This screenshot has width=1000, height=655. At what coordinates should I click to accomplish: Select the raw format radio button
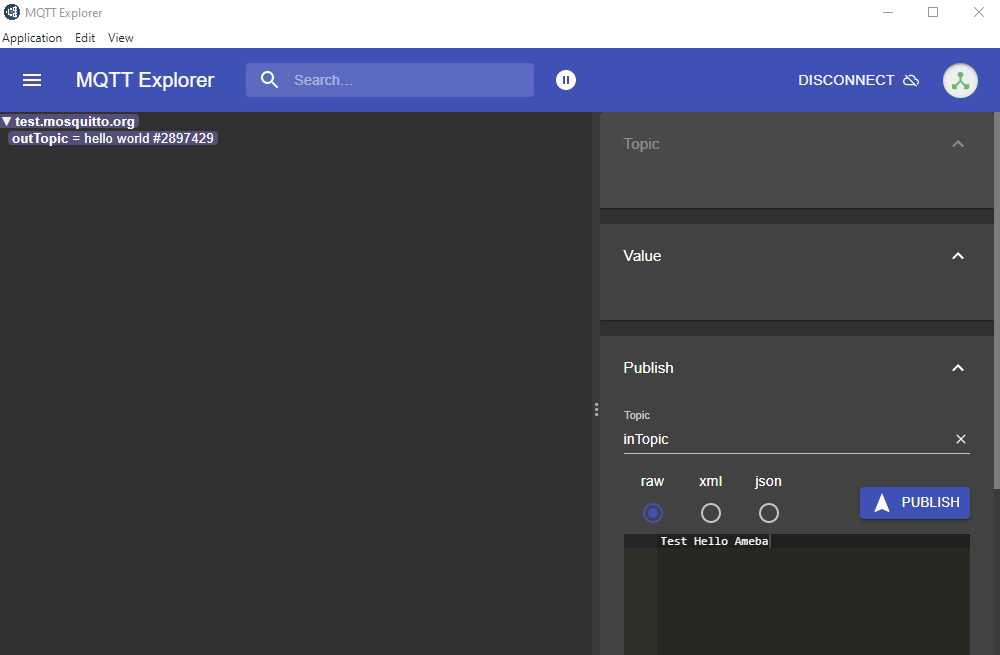[x=653, y=513]
